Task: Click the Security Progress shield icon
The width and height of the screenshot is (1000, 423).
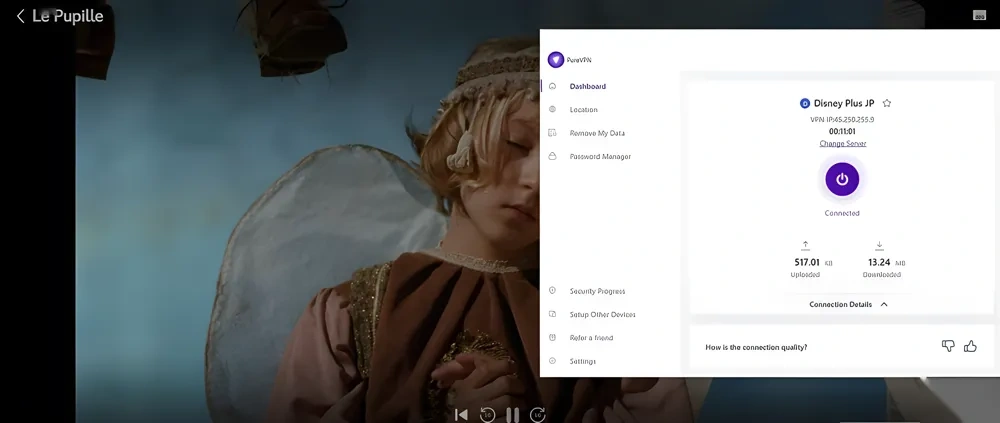Action: click(x=552, y=290)
